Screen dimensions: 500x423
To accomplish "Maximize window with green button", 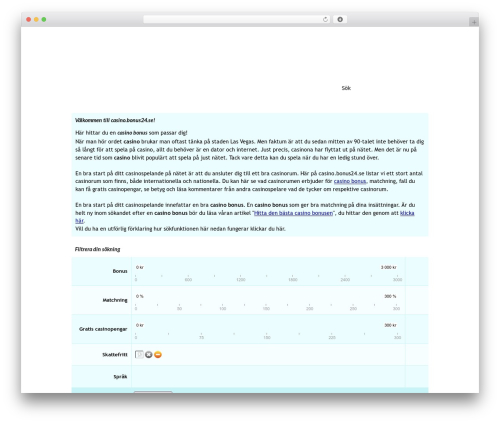I will coord(44,20).
